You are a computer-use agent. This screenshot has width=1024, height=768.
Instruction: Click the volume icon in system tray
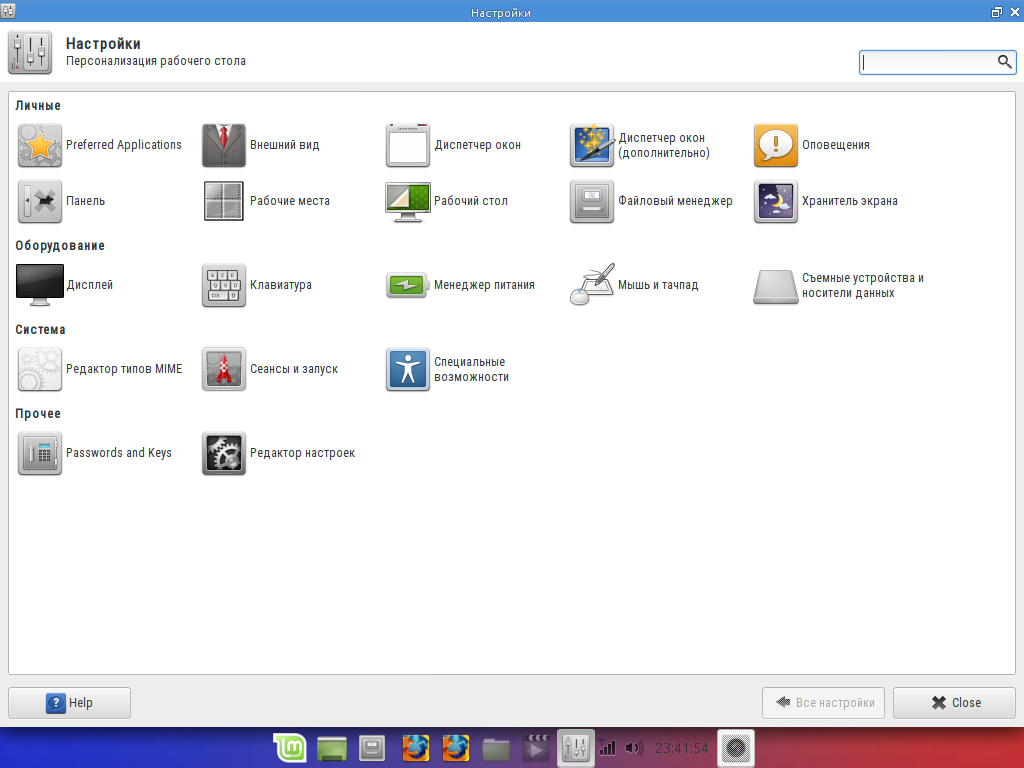click(633, 748)
